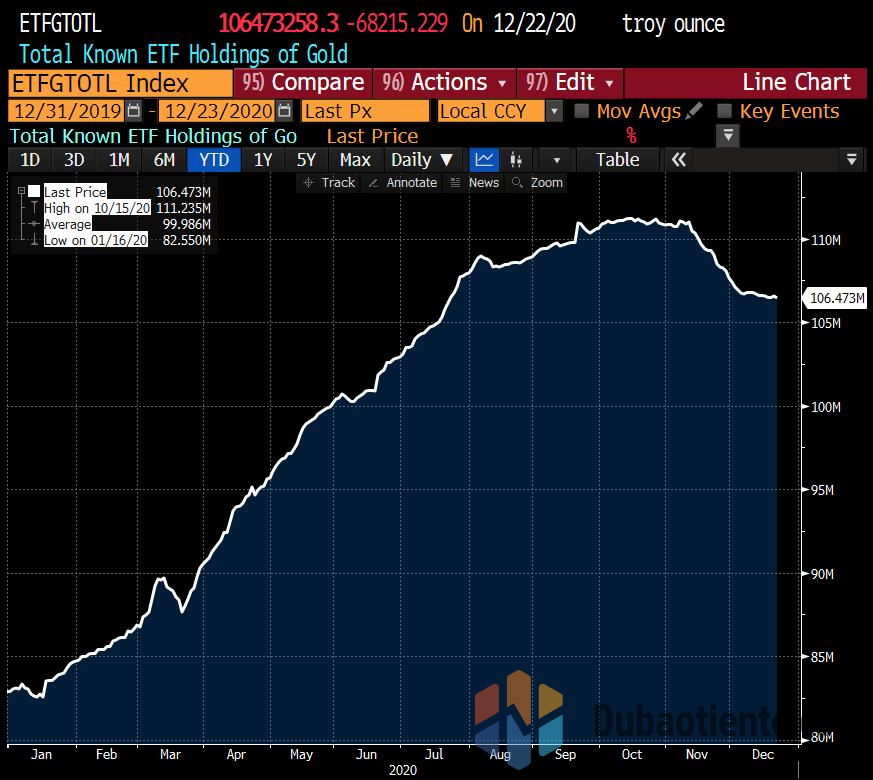Click the Total Known ETF Holdings of Go label
The height and width of the screenshot is (780, 873).
(153, 136)
